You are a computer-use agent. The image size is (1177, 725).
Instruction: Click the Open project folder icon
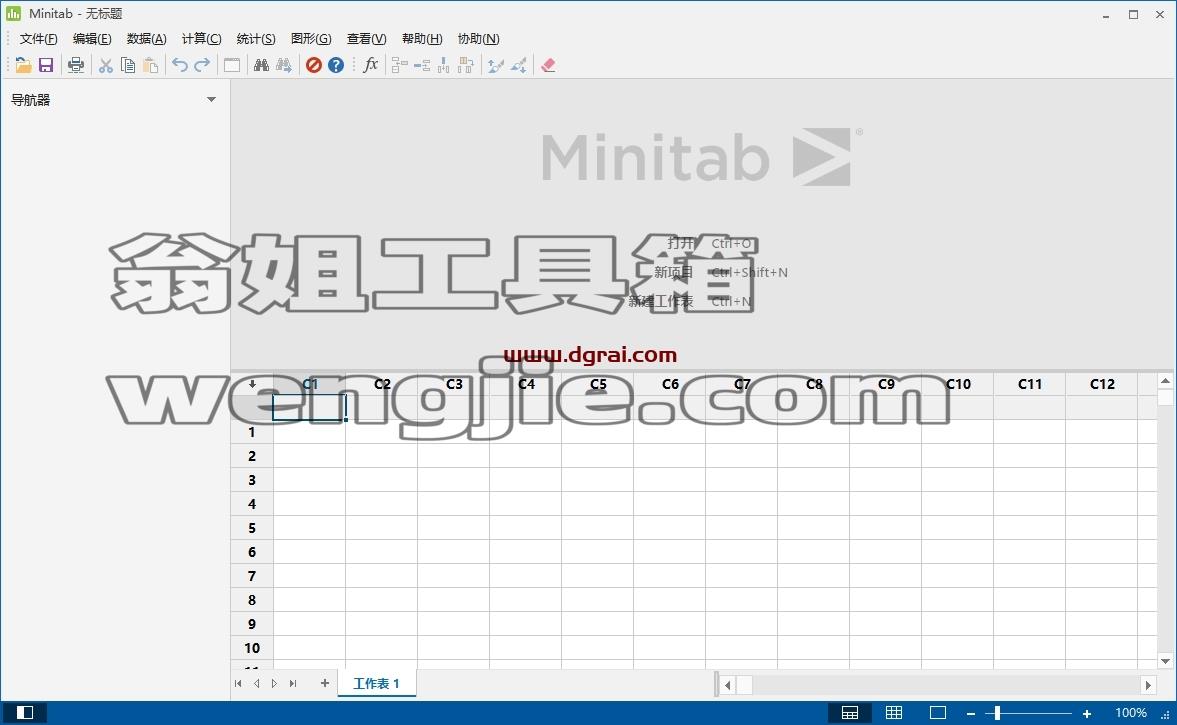[x=23, y=65]
